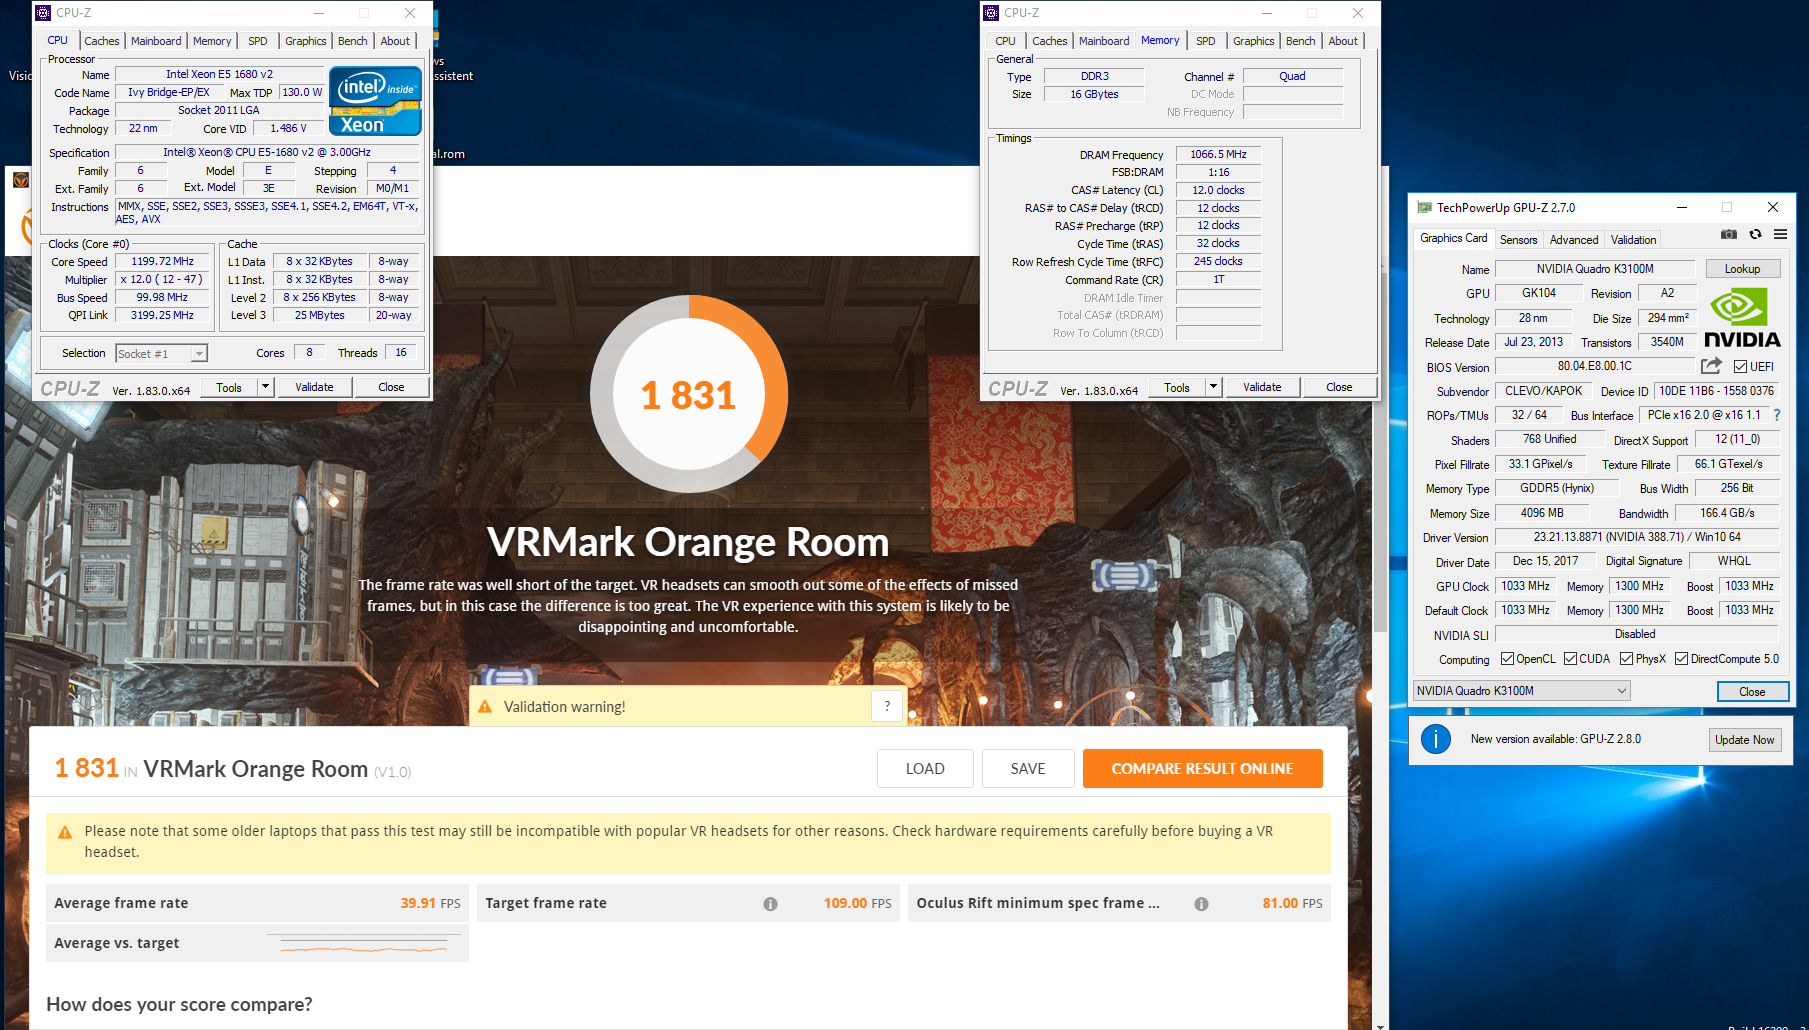Click the Oculus Rift minimum spec info icon

point(1201,904)
